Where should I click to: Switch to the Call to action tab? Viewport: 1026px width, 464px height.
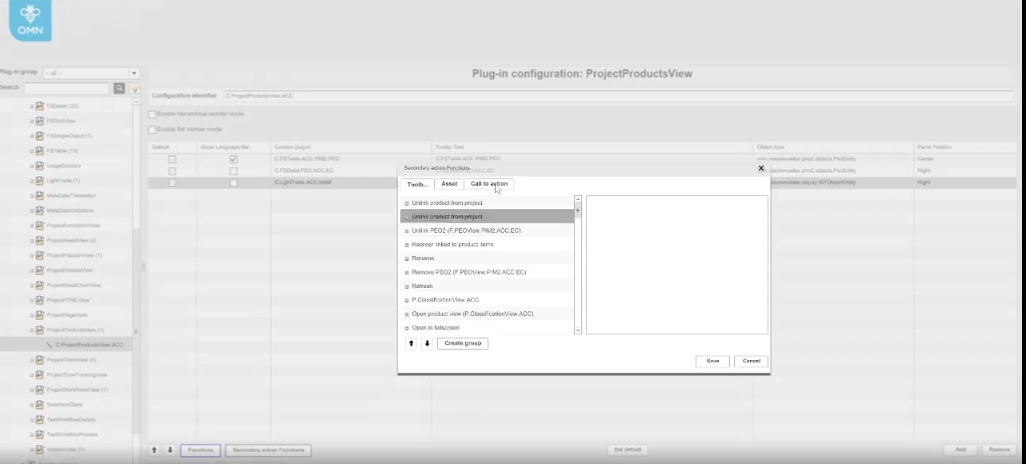(490, 184)
